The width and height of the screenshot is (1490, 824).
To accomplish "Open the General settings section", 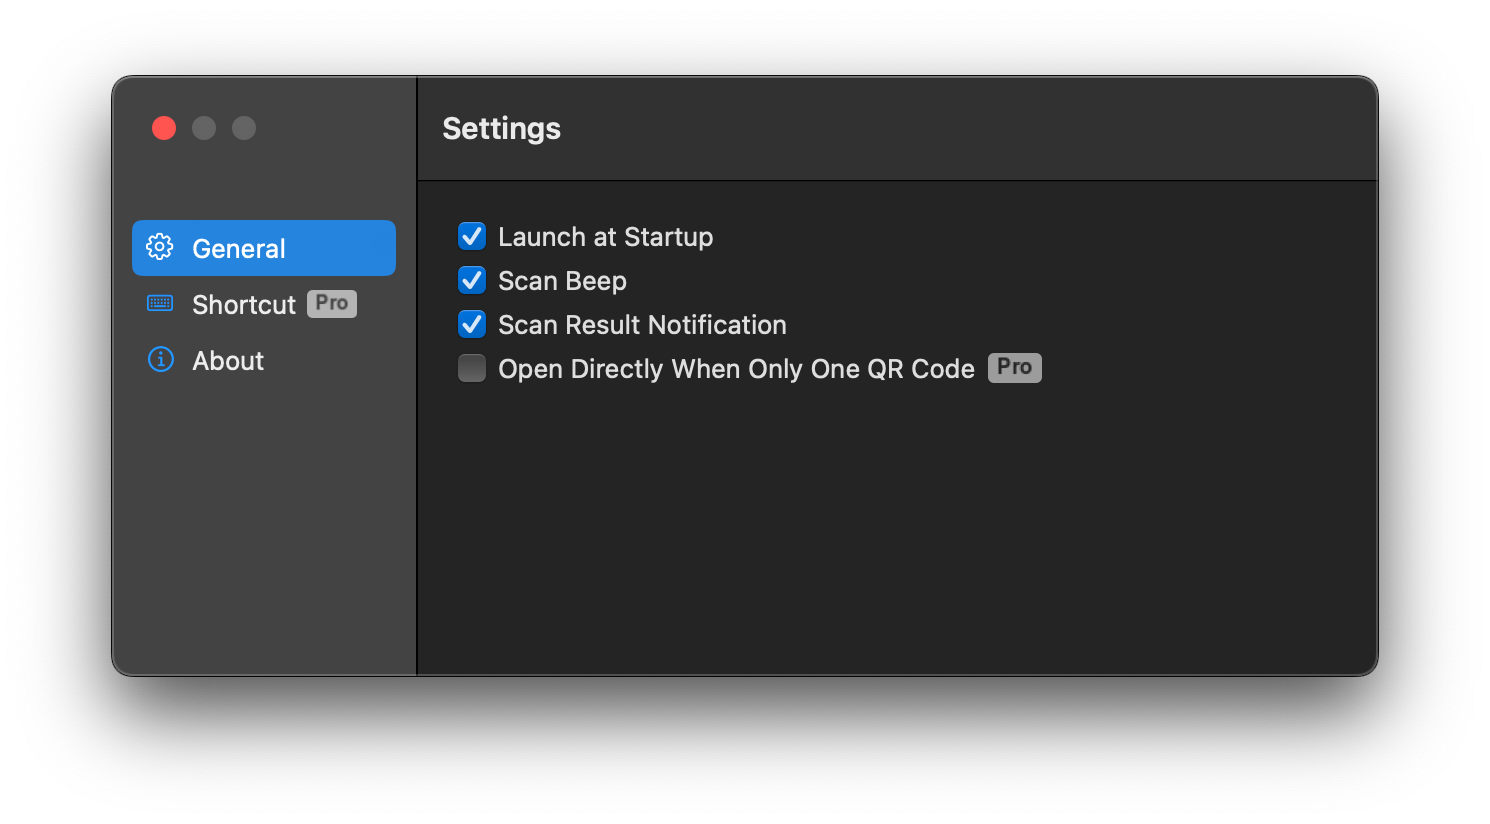I will tap(237, 247).
